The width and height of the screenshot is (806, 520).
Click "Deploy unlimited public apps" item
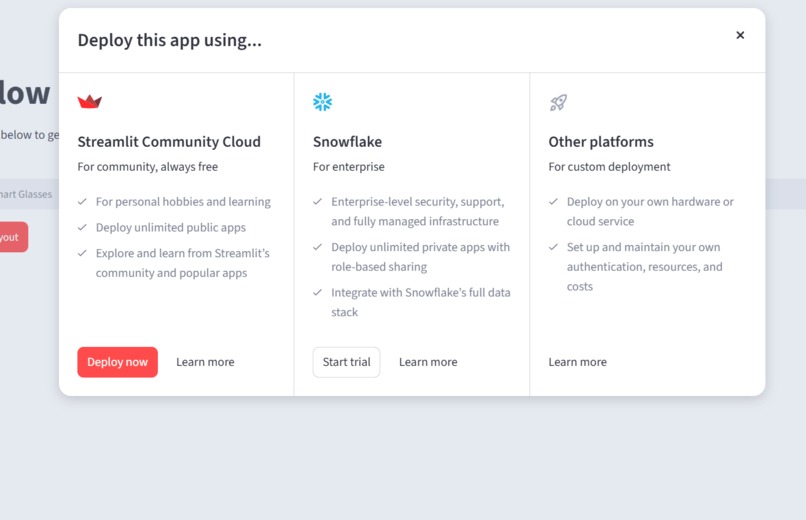click(171, 227)
